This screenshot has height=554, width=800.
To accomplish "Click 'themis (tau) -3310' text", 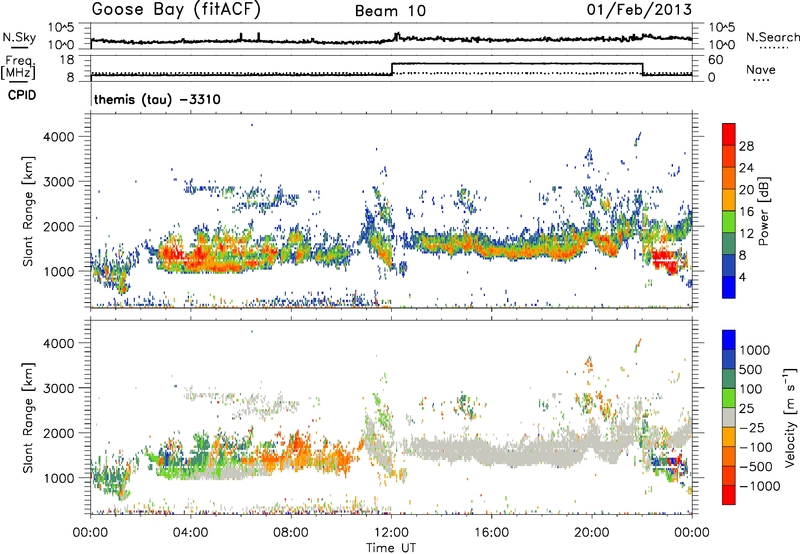I will pyautogui.click(x=157, y=99).
